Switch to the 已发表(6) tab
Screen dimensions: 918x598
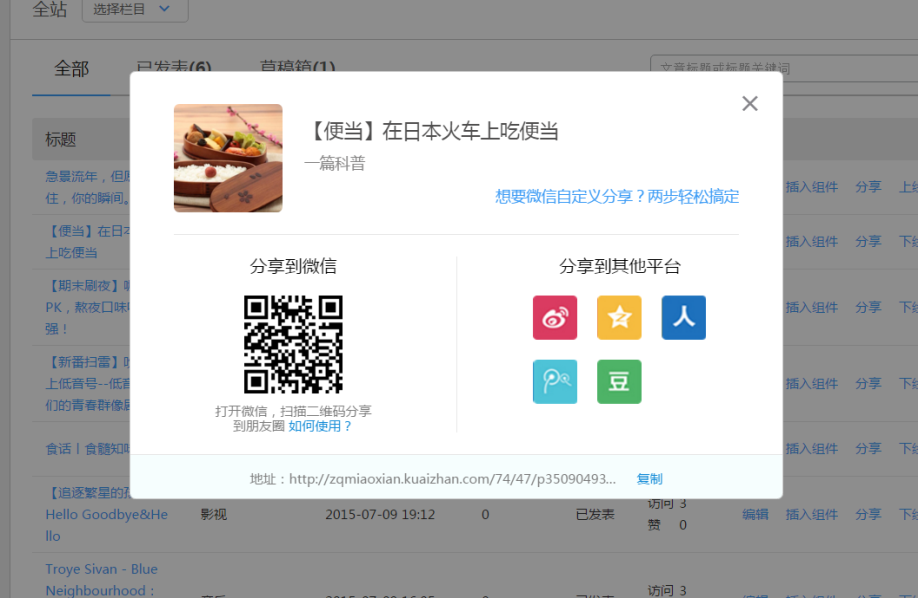click(x=174, y=67)
